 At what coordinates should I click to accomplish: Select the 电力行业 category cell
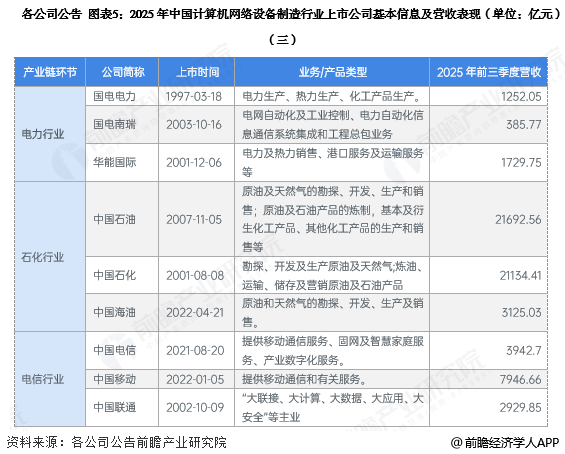[50, 134]
